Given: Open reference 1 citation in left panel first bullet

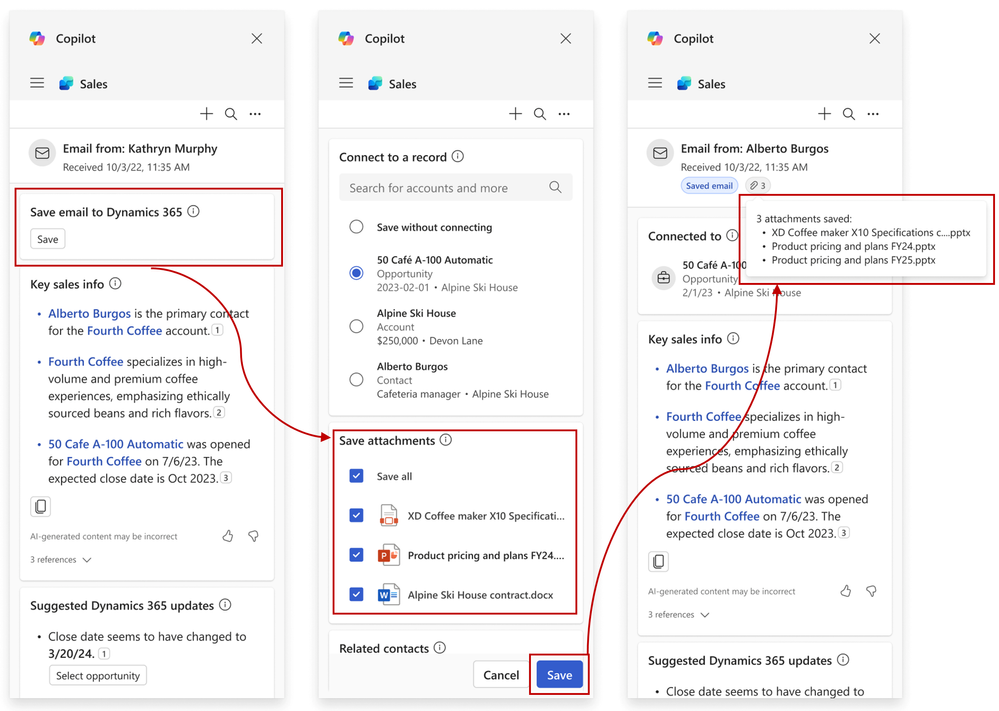Looking at the screenshot, I should click(217, 330).
